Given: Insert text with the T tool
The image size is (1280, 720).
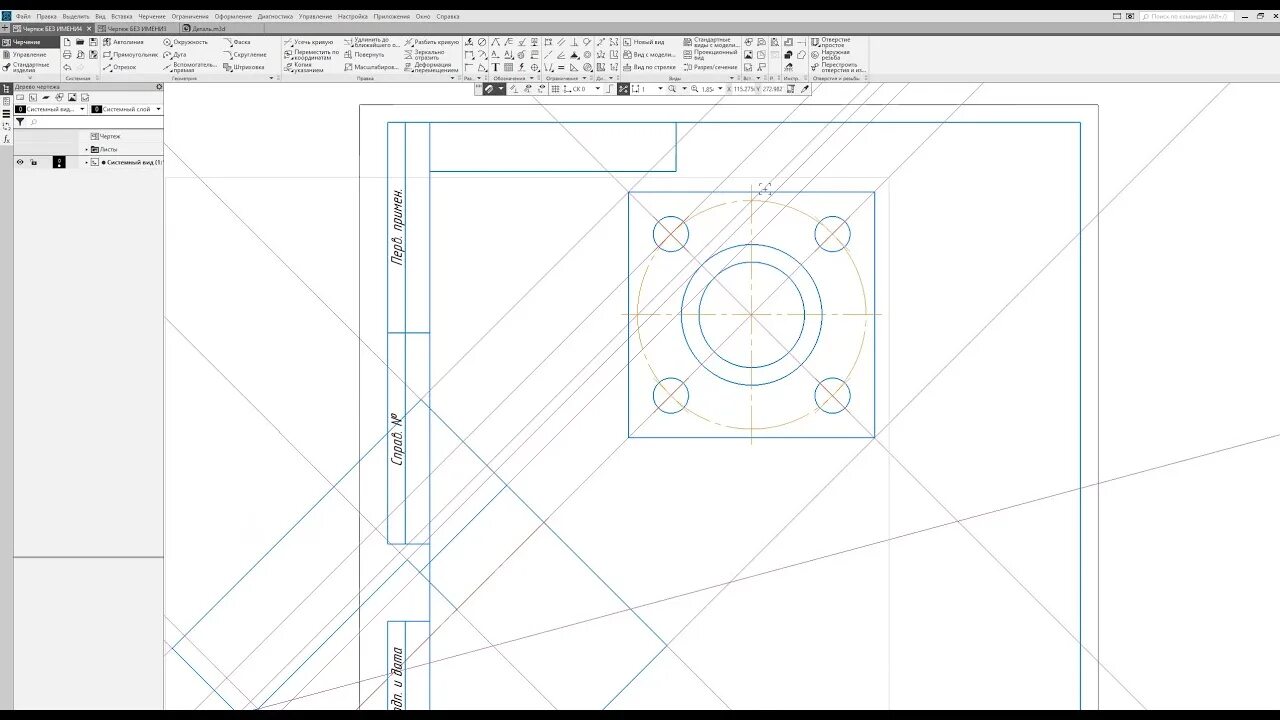Looking at the screenshot, I should point(496,67).
